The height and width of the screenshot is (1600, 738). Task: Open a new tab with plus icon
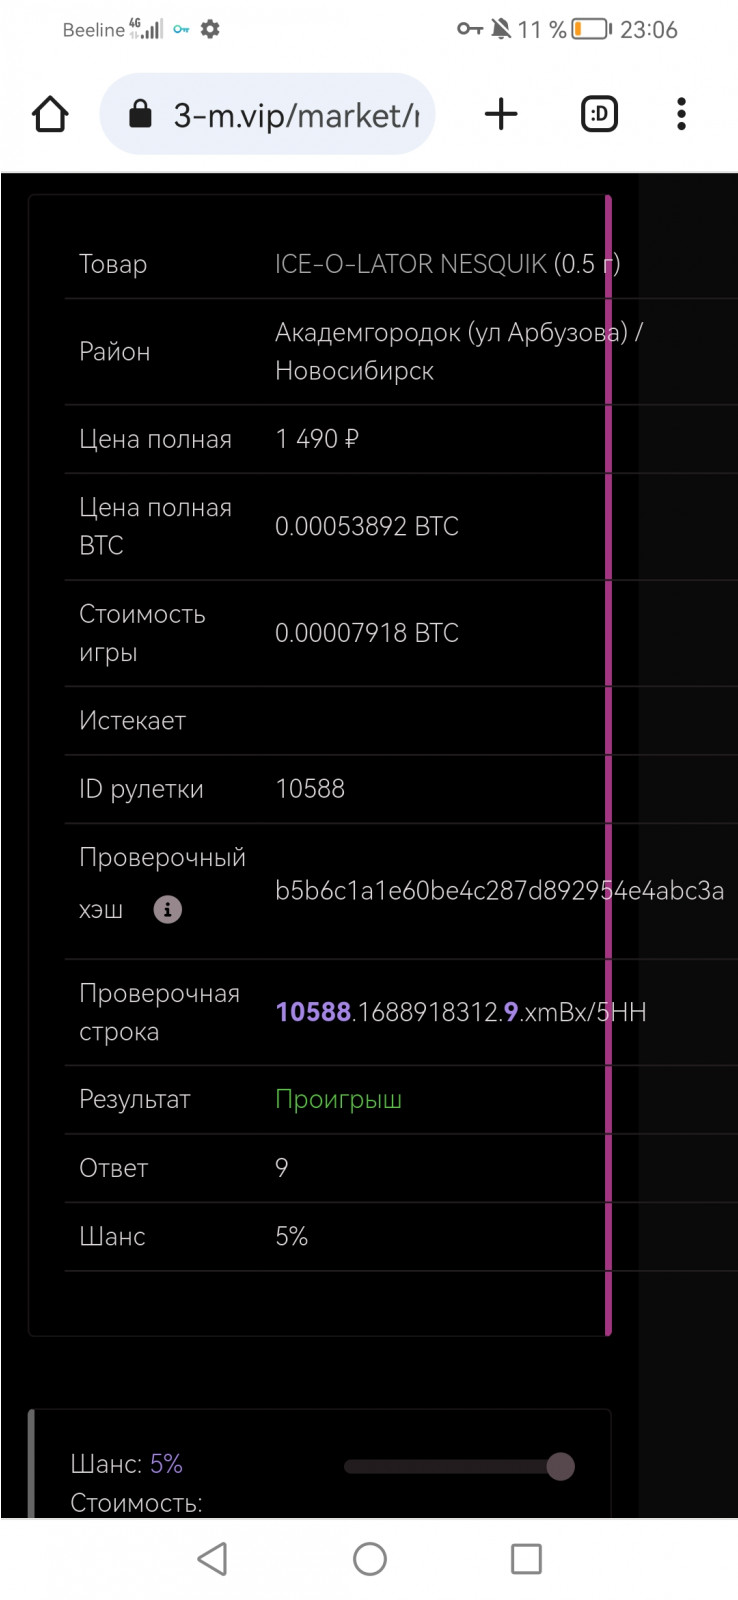pyautogui.click(x=501, y=114)
